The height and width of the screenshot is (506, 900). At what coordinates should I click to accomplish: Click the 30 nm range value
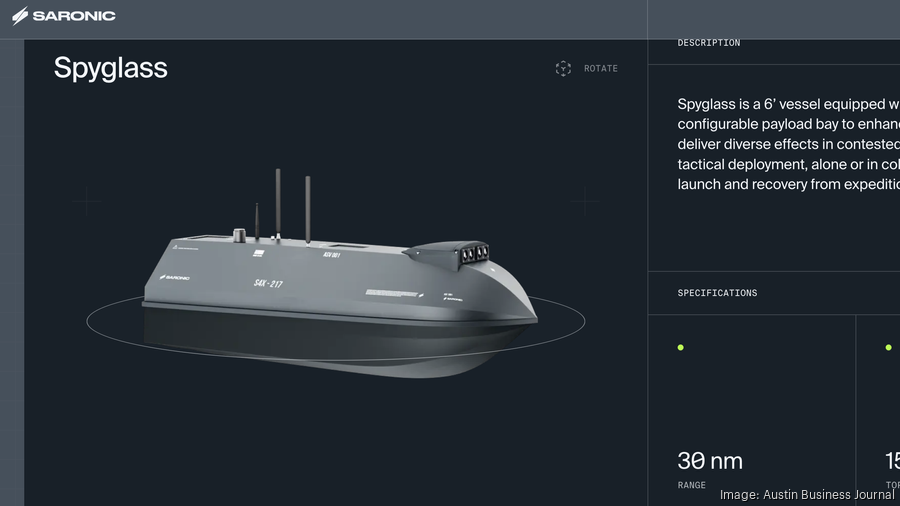710,461
